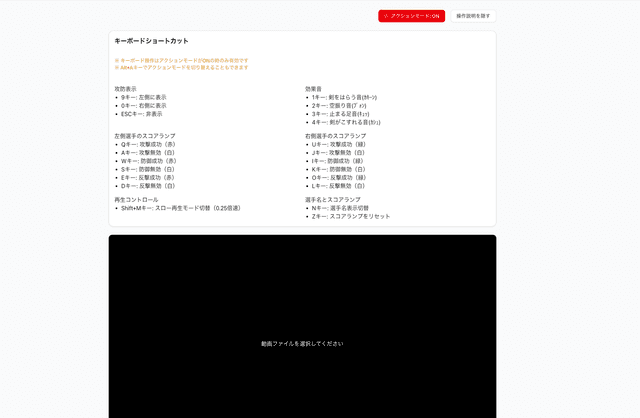Click the 効果音 section heading
The width and height of the screenshot is (640, 418).
point(313,89)
